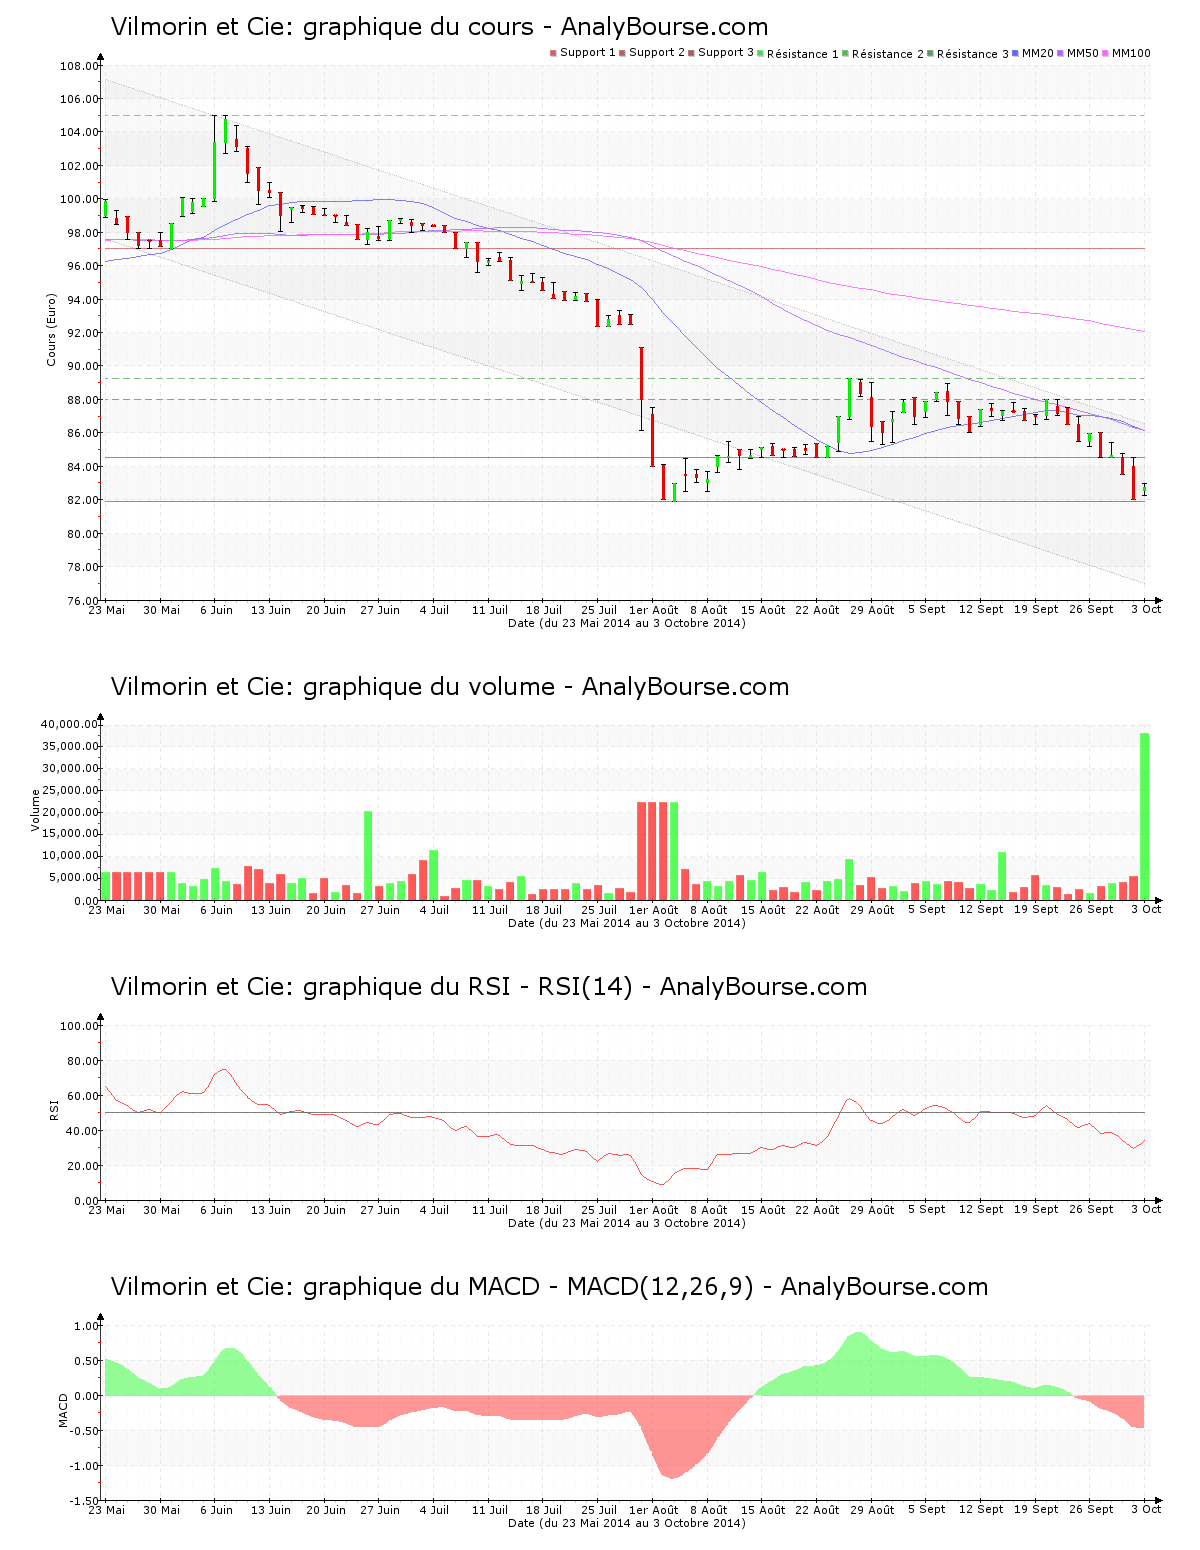The image size is (1200, 1550).
Task: Click the 0.50 value on MACD axis
Action: click(87, 1361)
